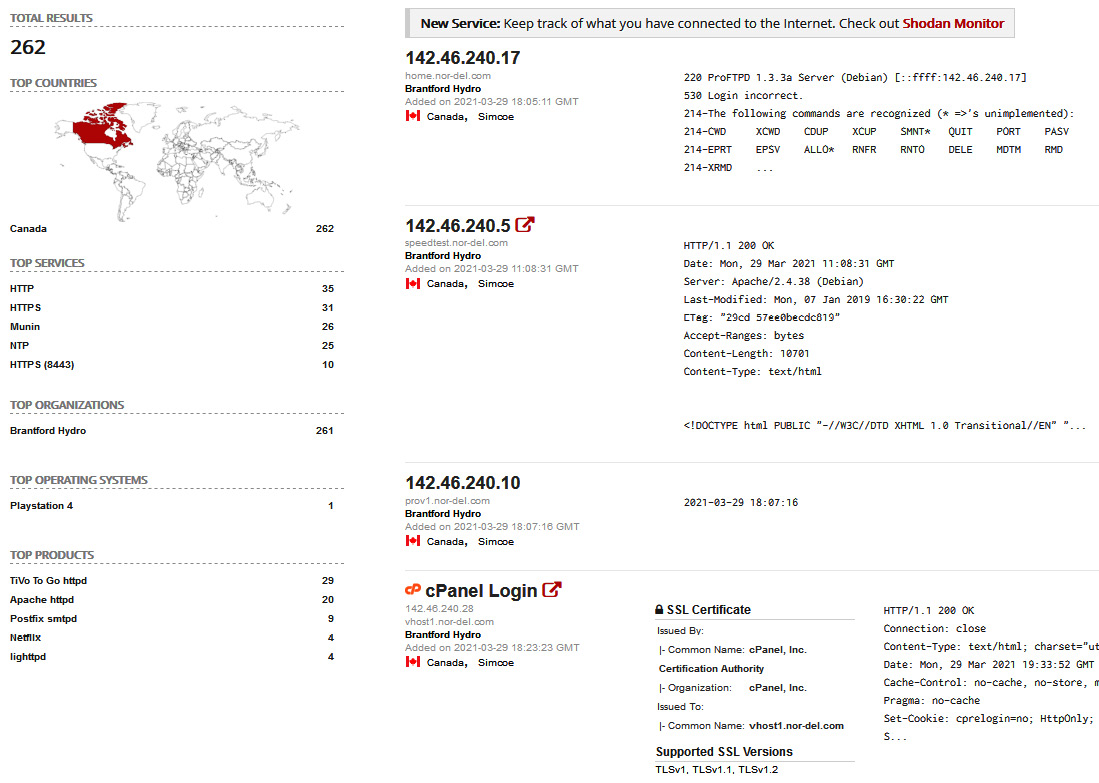Filter by TiVo To Go httpd product
The height and width of the screenshot is (783, 1099).
48,580
